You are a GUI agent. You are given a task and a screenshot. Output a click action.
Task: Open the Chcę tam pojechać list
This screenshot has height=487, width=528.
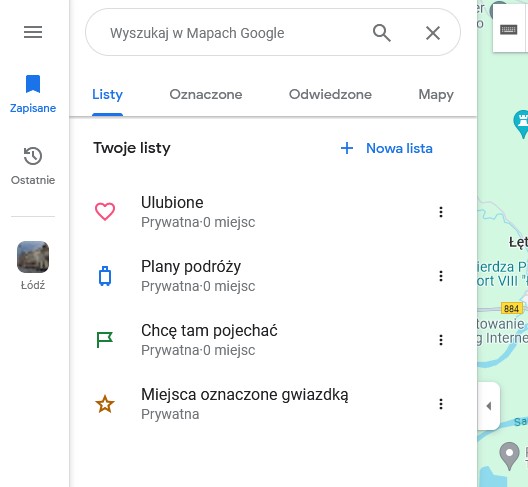(273, 340)
